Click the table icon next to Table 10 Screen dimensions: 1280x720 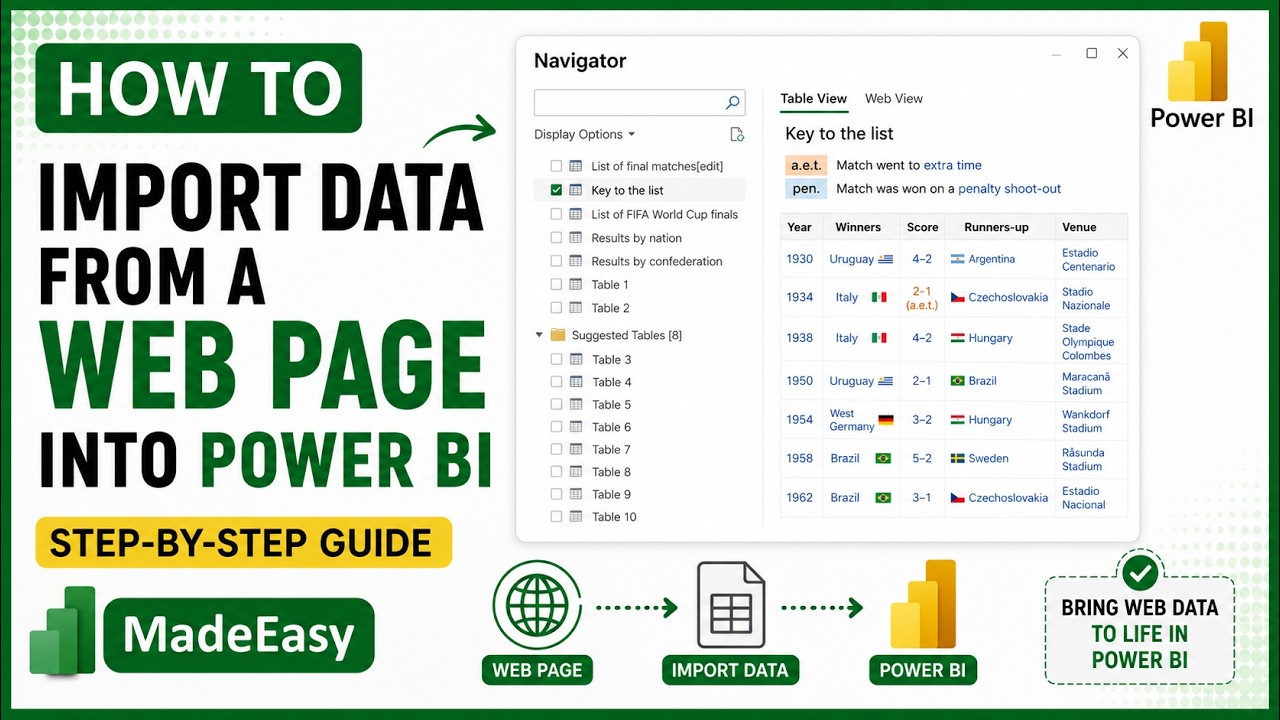pyautogui.click(x=576, y=517)
